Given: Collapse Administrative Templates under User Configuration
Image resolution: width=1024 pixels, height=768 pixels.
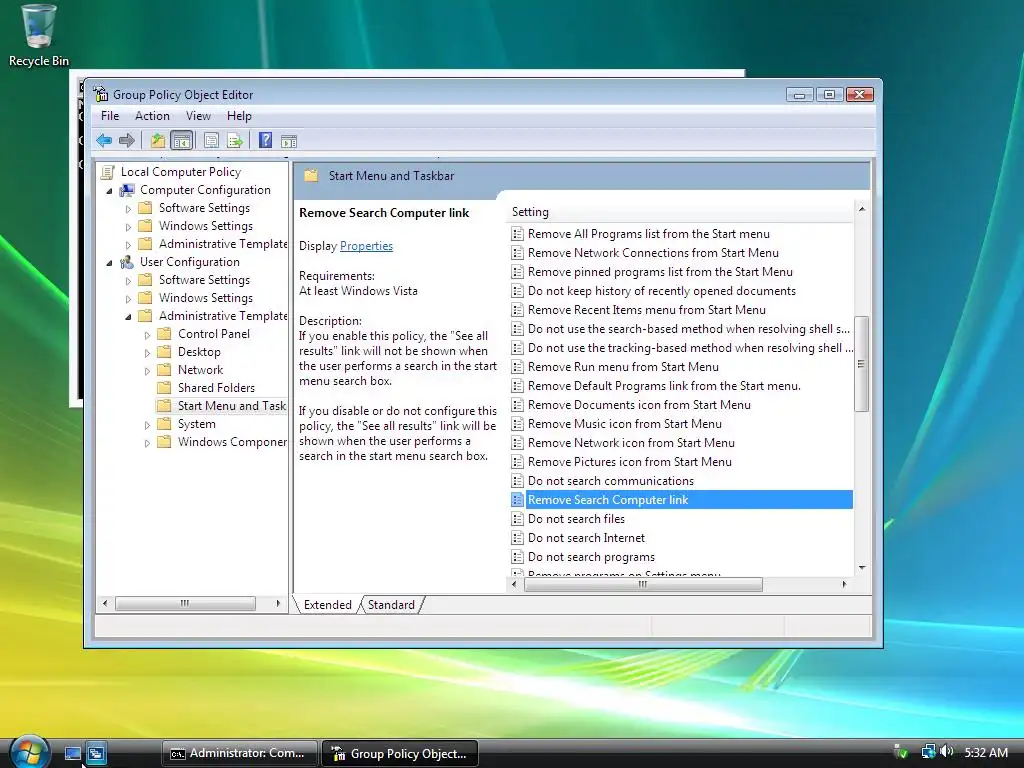Looking at the screenshot, I should 128,317.
